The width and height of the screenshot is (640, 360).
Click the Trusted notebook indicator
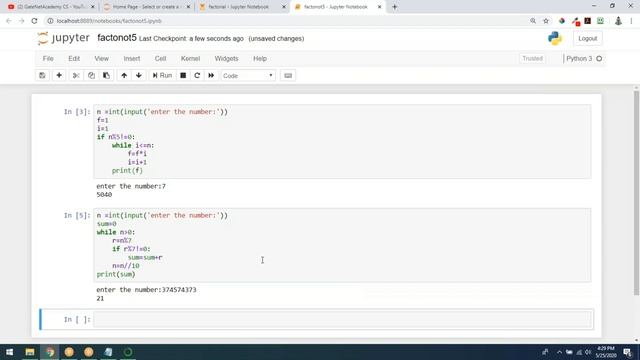533,59
